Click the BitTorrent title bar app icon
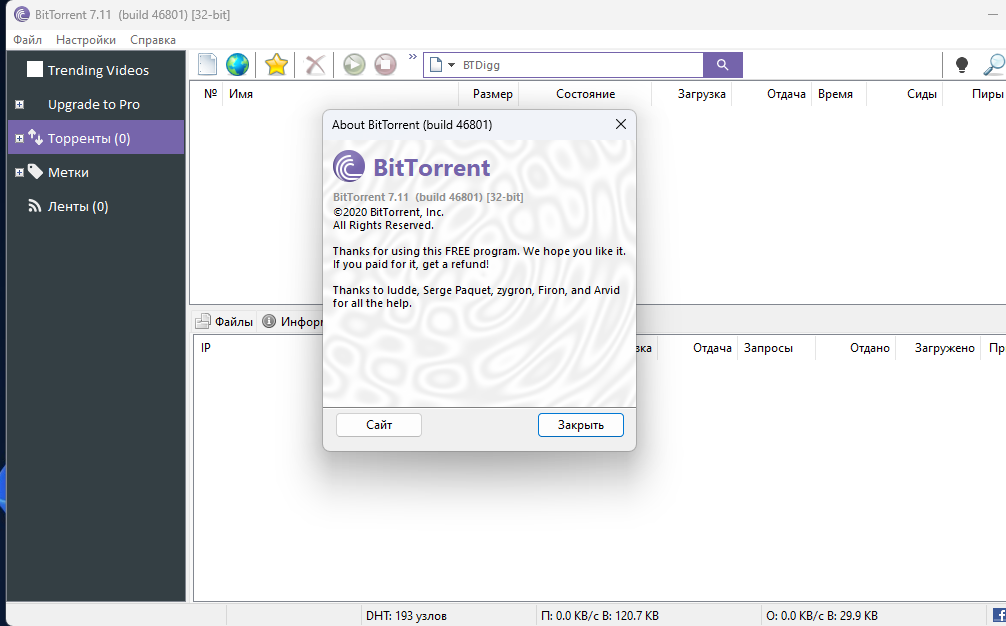1006x626 pixels. [x=22, y=14]
